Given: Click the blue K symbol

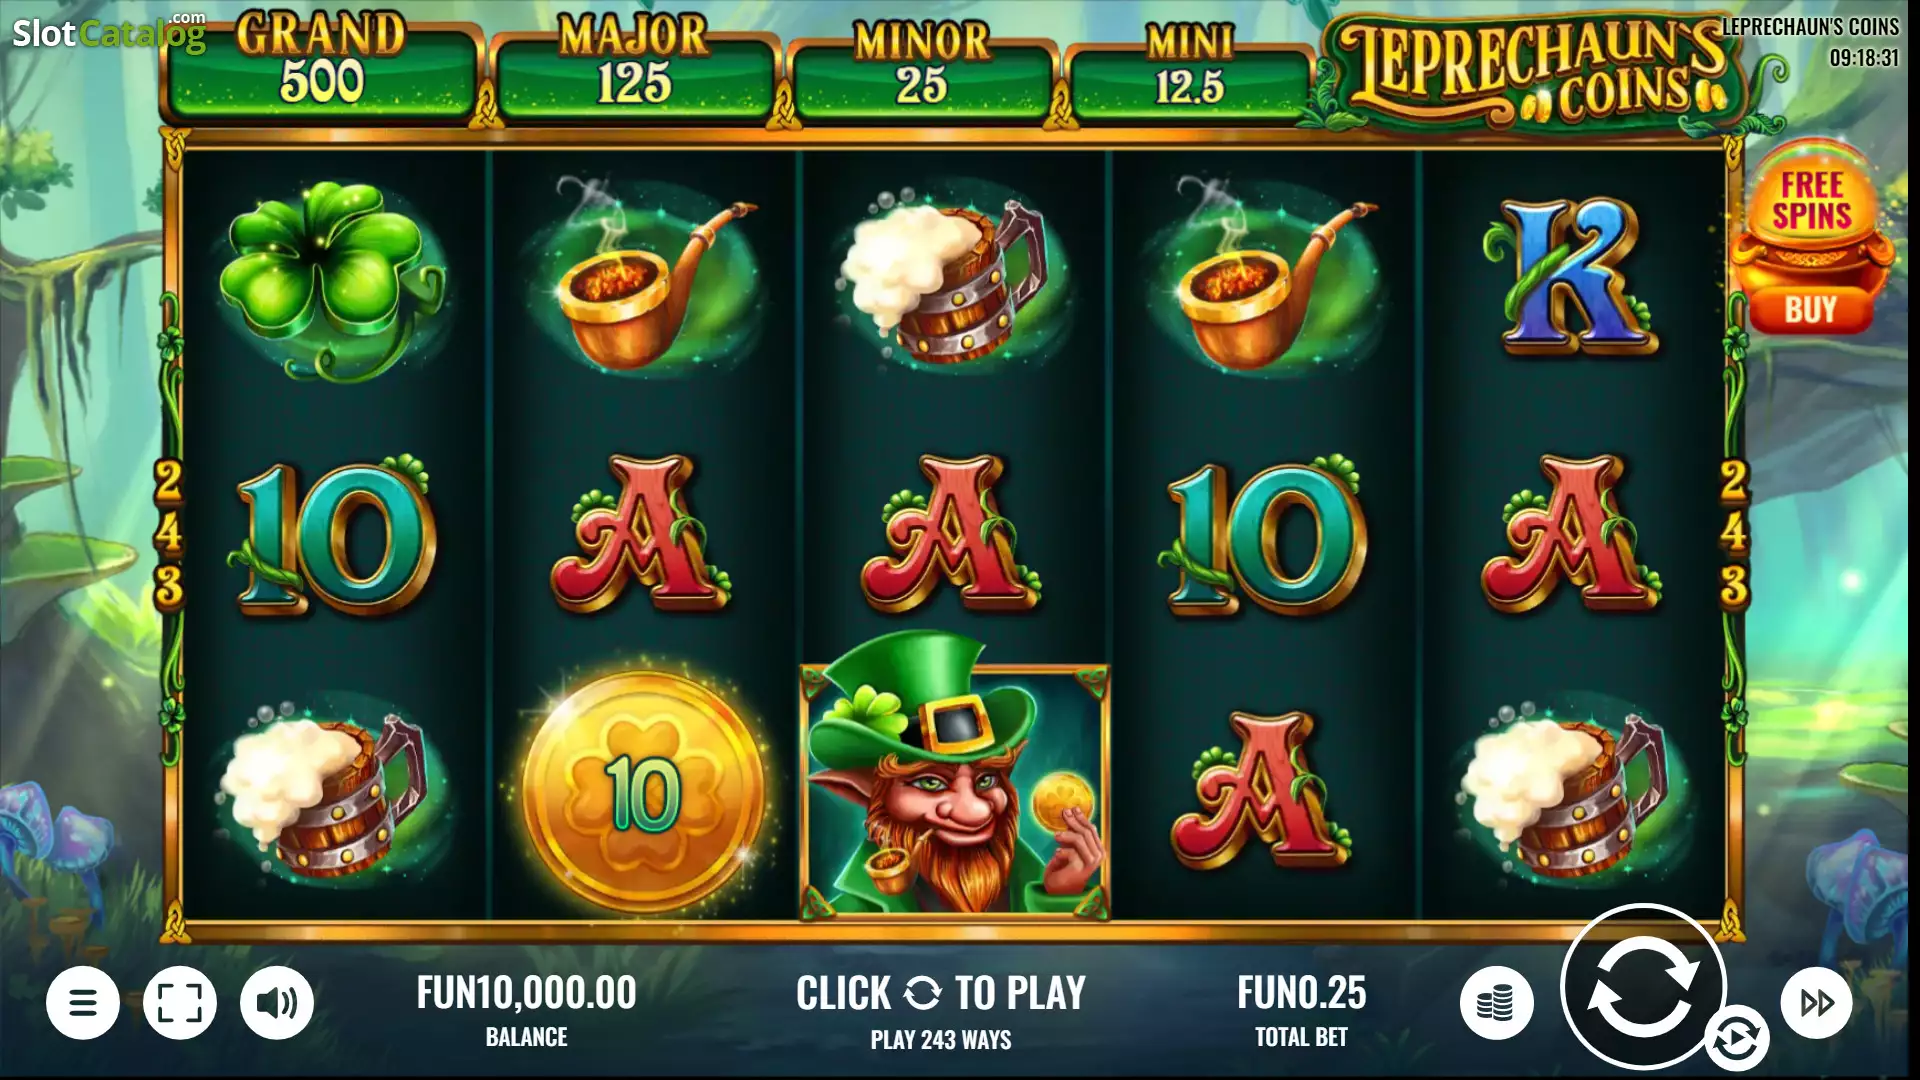Looking at the screenshot, I should coord(1570,275).
